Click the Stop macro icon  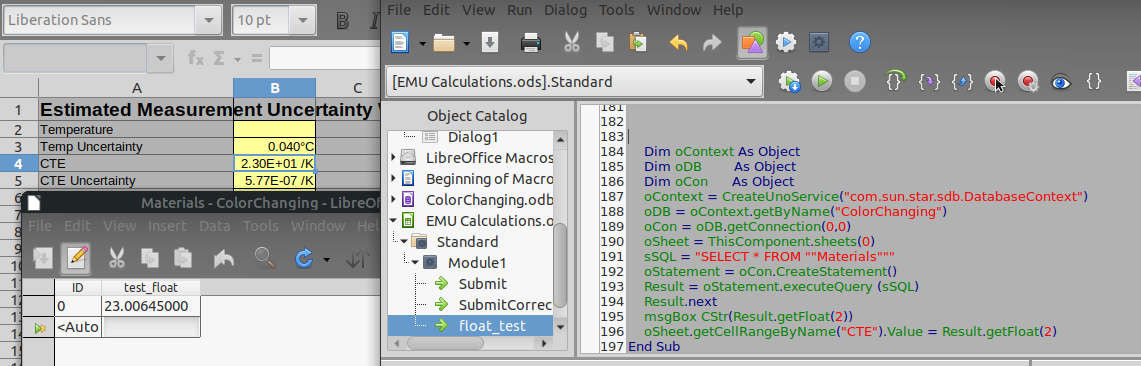pyautogui.click(x=856, y=81)
